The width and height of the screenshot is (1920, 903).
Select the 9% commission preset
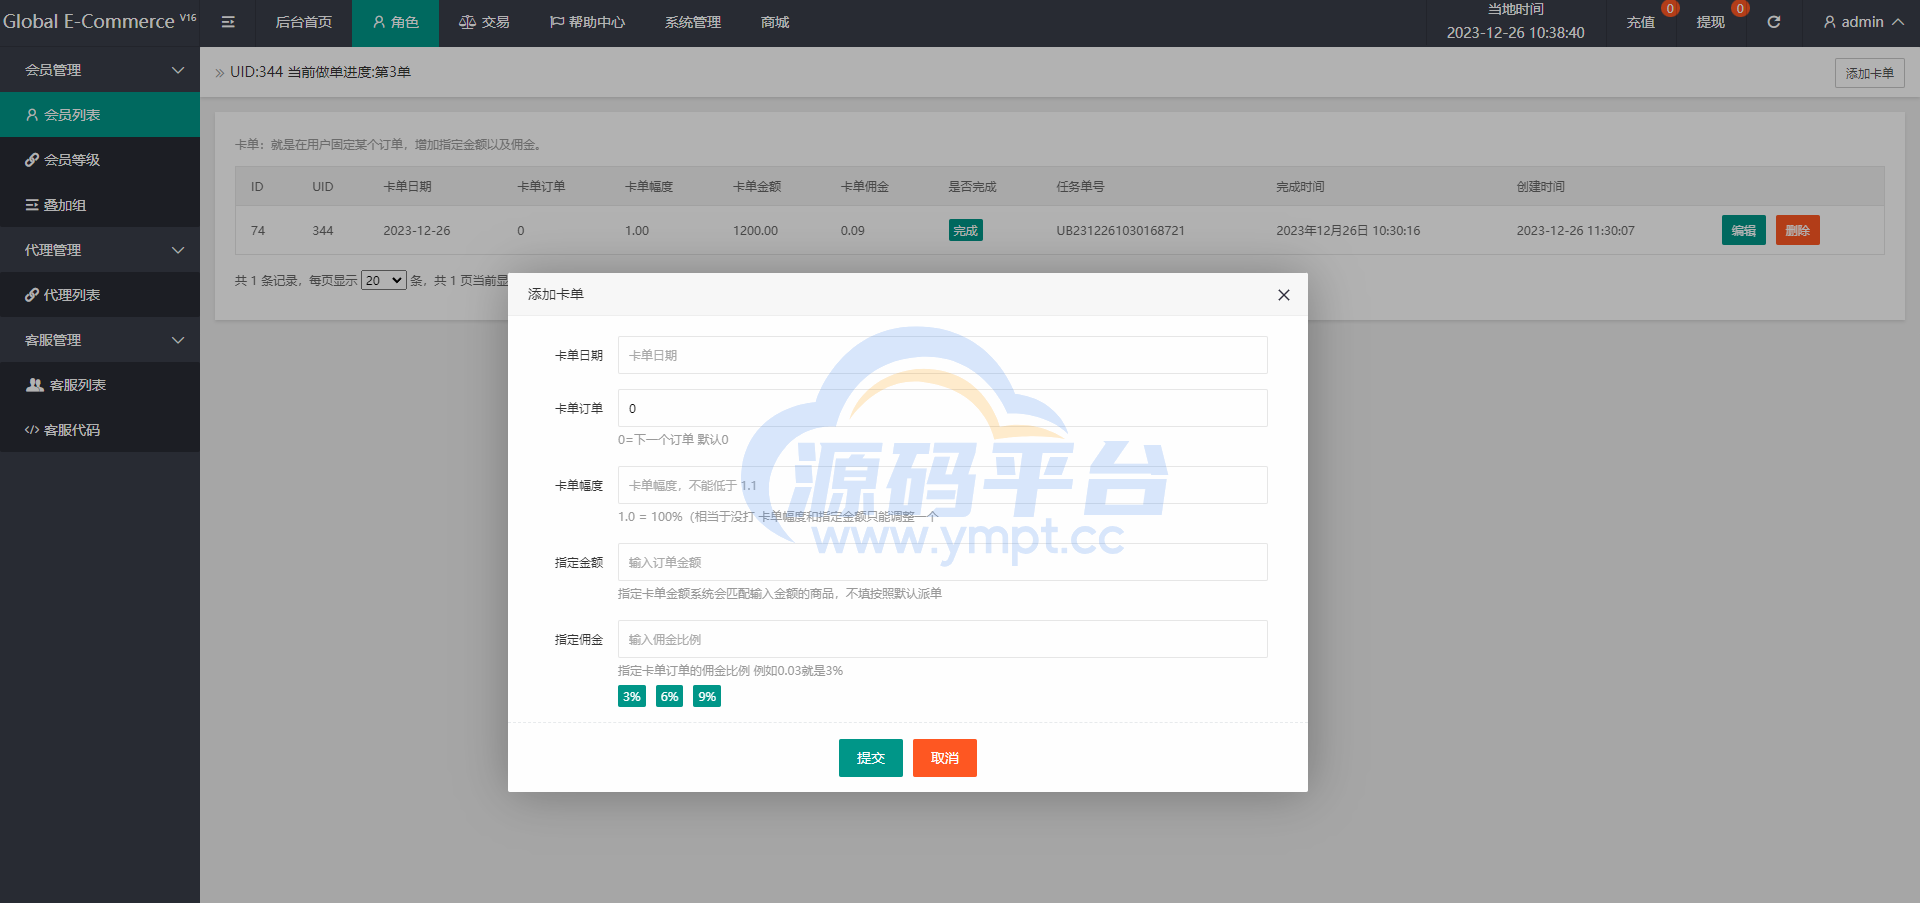(707, 696)
